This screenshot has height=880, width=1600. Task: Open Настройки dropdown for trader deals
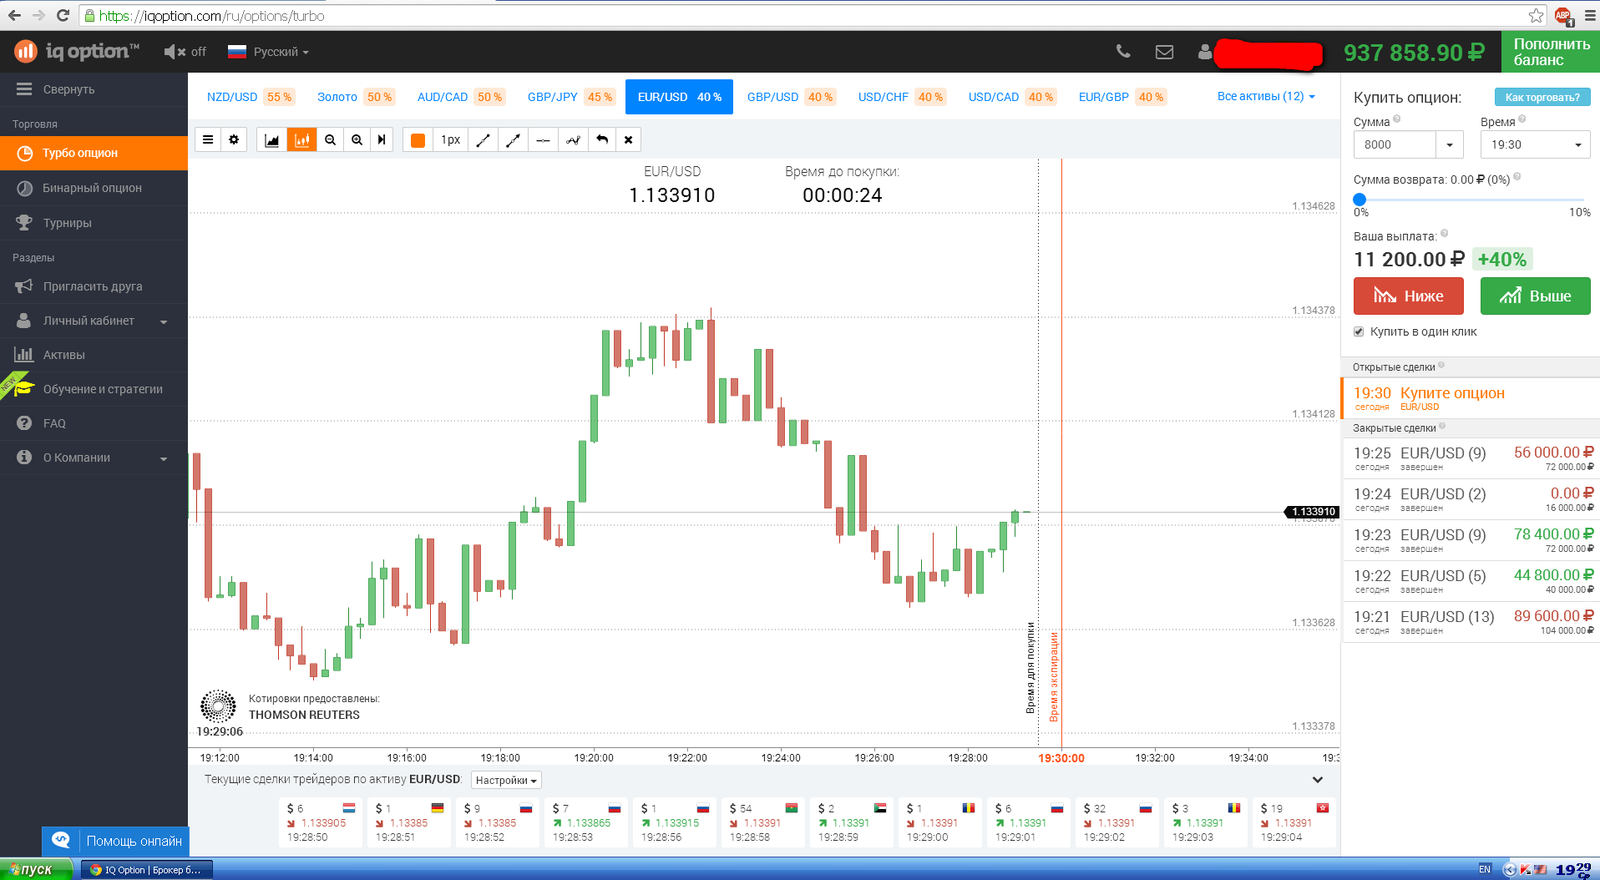(506, 780)
